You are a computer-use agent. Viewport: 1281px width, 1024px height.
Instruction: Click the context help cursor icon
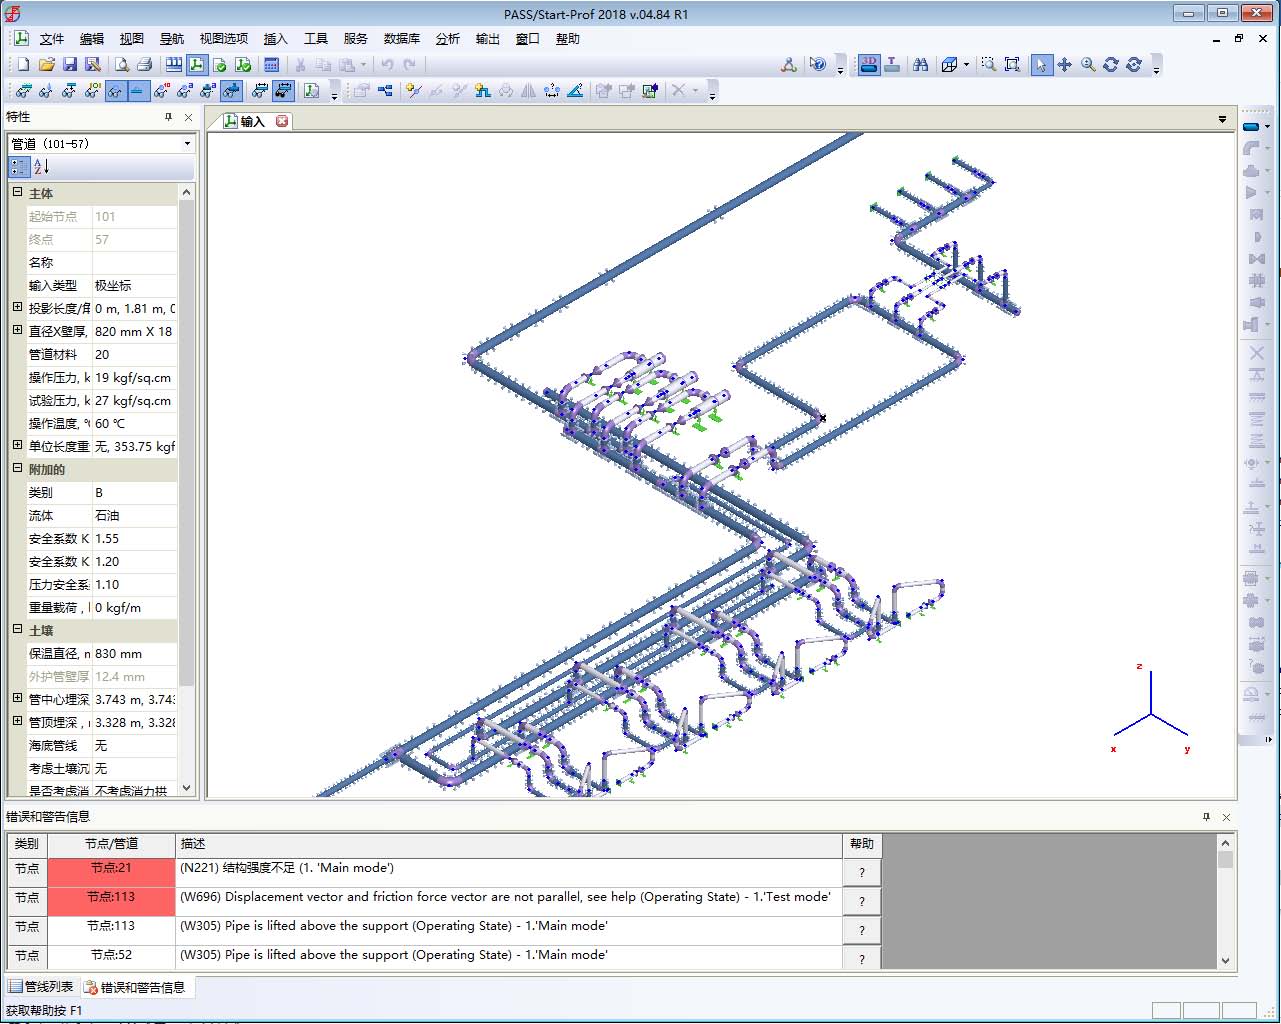coord(818,64)
